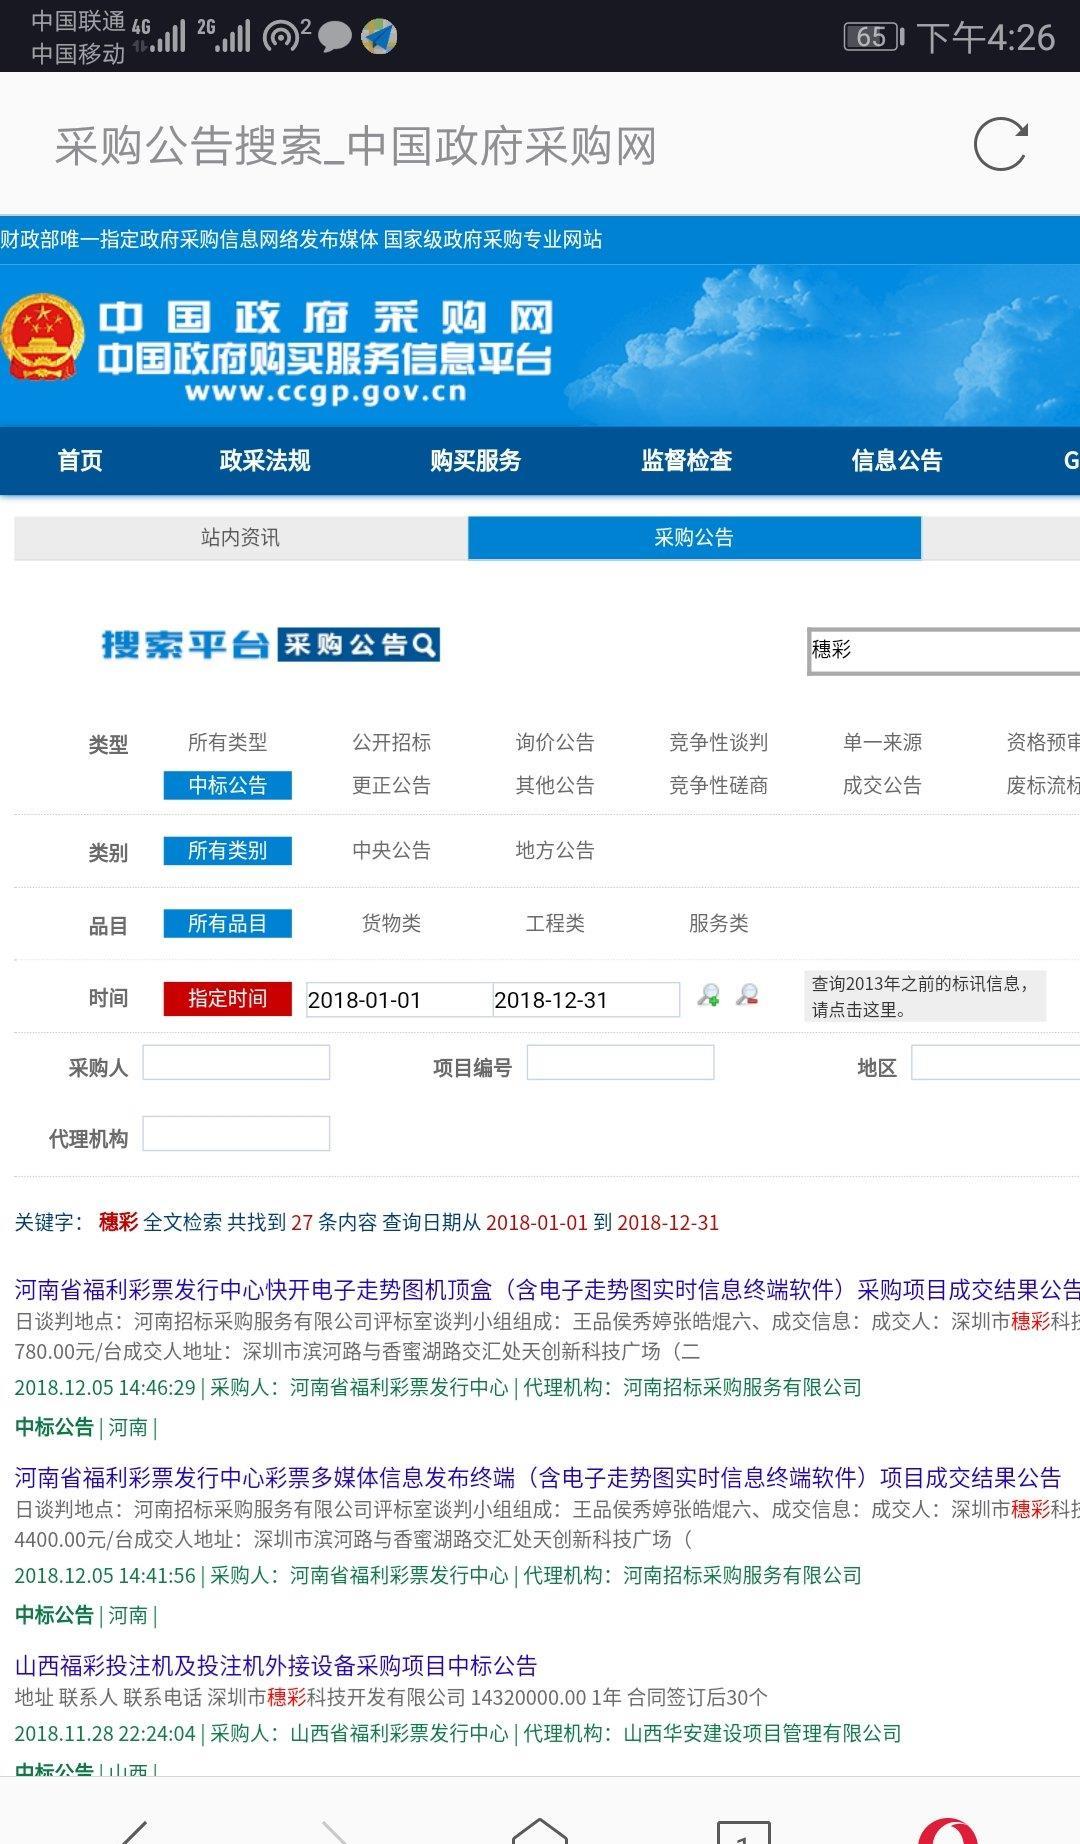The image size is (1080, 1844).
Task: Open the 快开电子走势图机顶盒 result announcement
Action: click(547, 1289)
